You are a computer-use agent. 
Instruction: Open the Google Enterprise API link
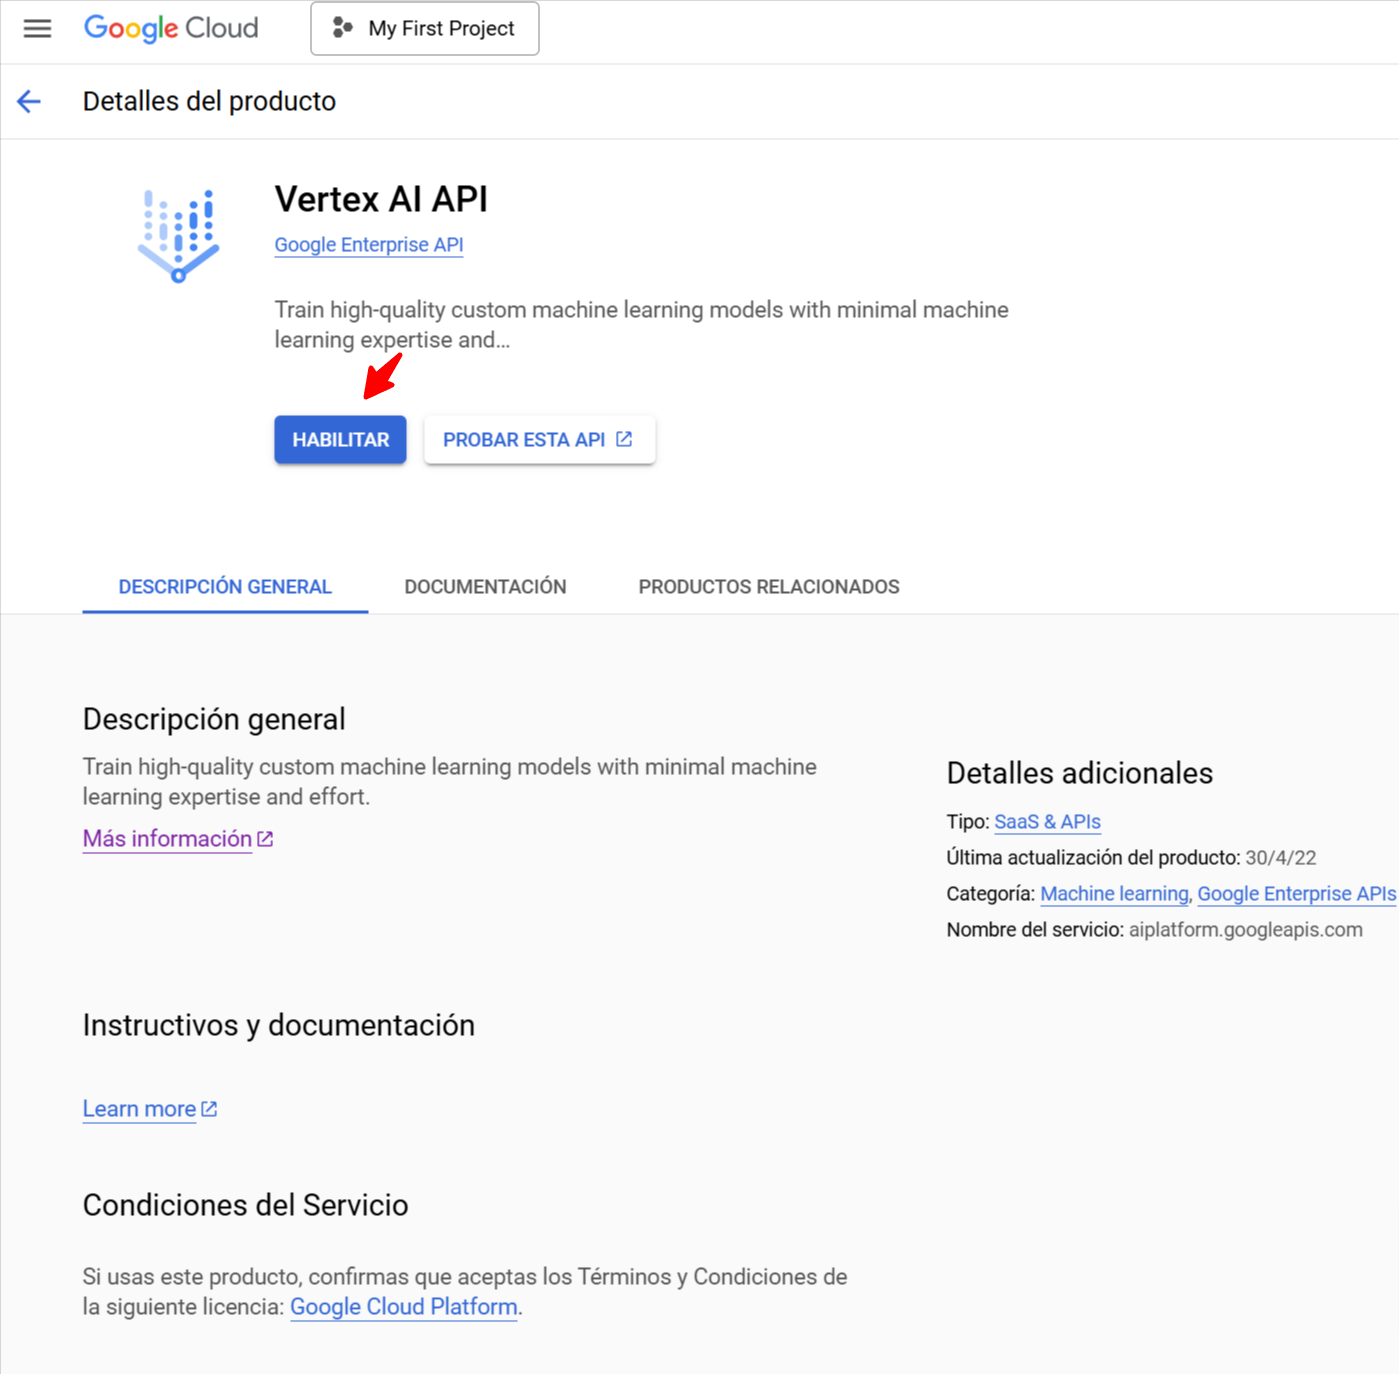pyautogui.click(x=368, y=245)
